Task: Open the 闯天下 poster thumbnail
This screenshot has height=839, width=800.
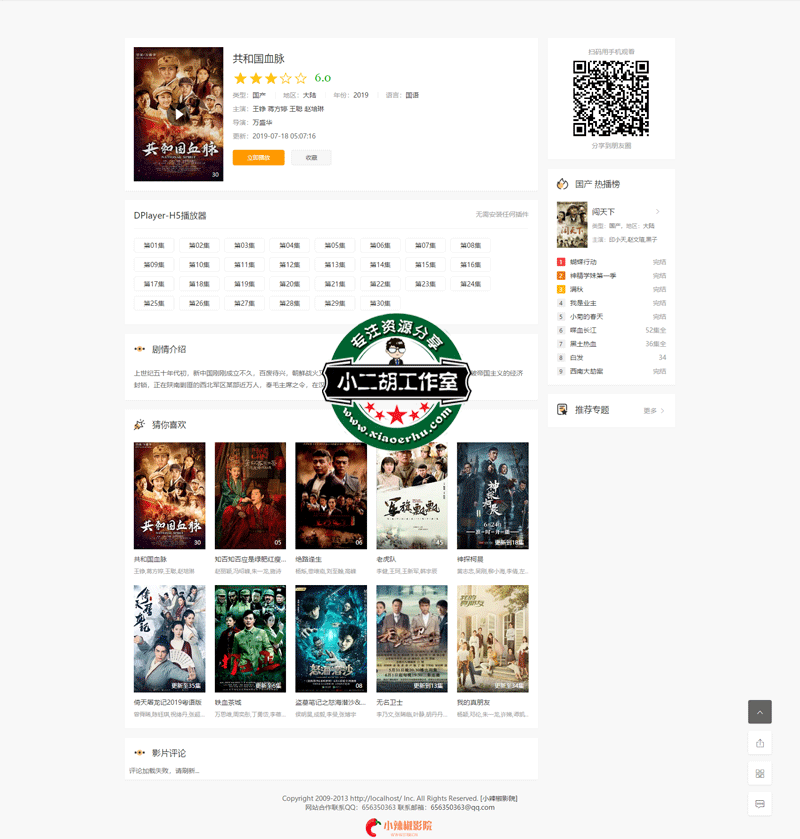Action: (x=572, y=225)
